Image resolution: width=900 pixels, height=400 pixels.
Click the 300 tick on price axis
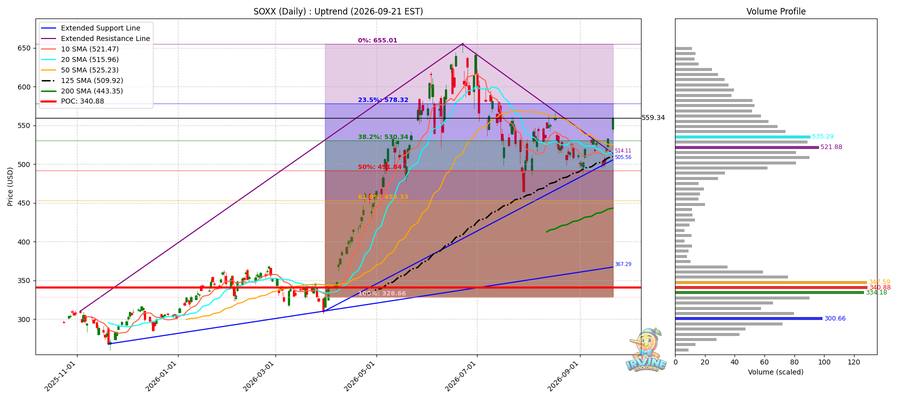pyautogui.click(x=26, y=320)
